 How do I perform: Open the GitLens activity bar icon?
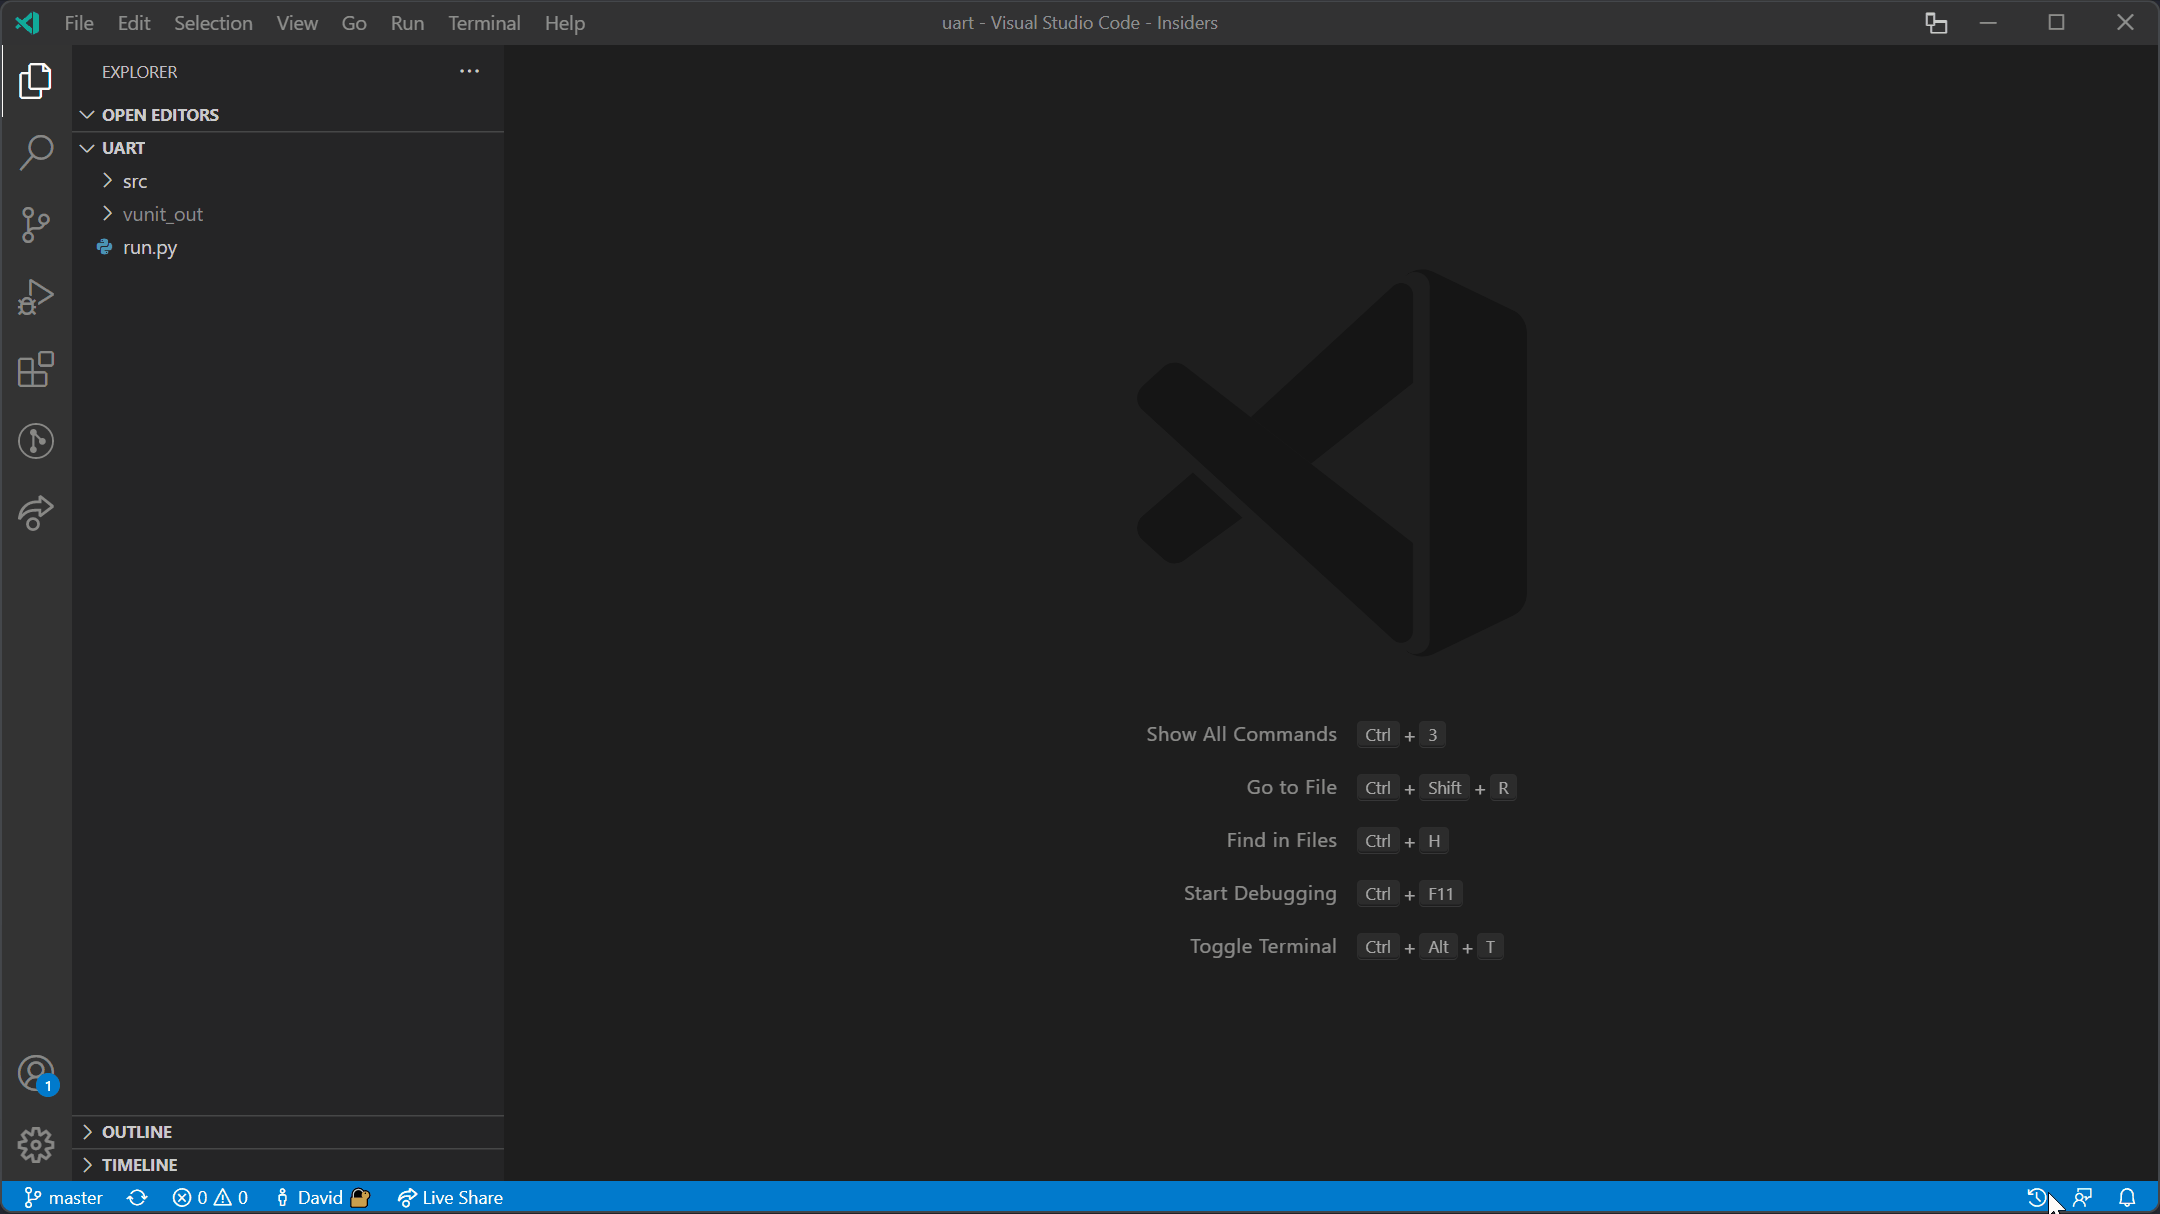pyautogui.click(x=36, y=441)
